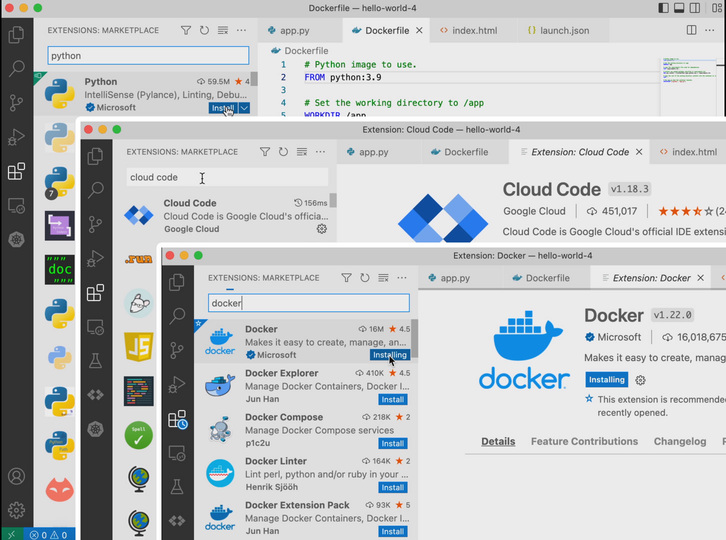Open Source Control in back window activity bar
This screenshot has width=726, height=540.
coord(16,102)
